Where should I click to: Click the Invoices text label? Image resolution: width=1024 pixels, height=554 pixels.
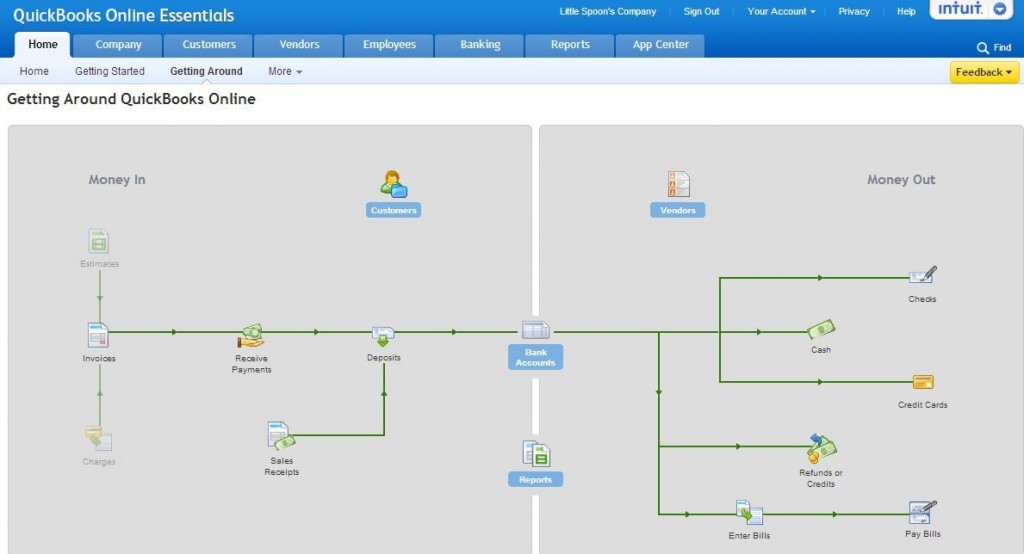pyautogui.click(x=99, y=359)
